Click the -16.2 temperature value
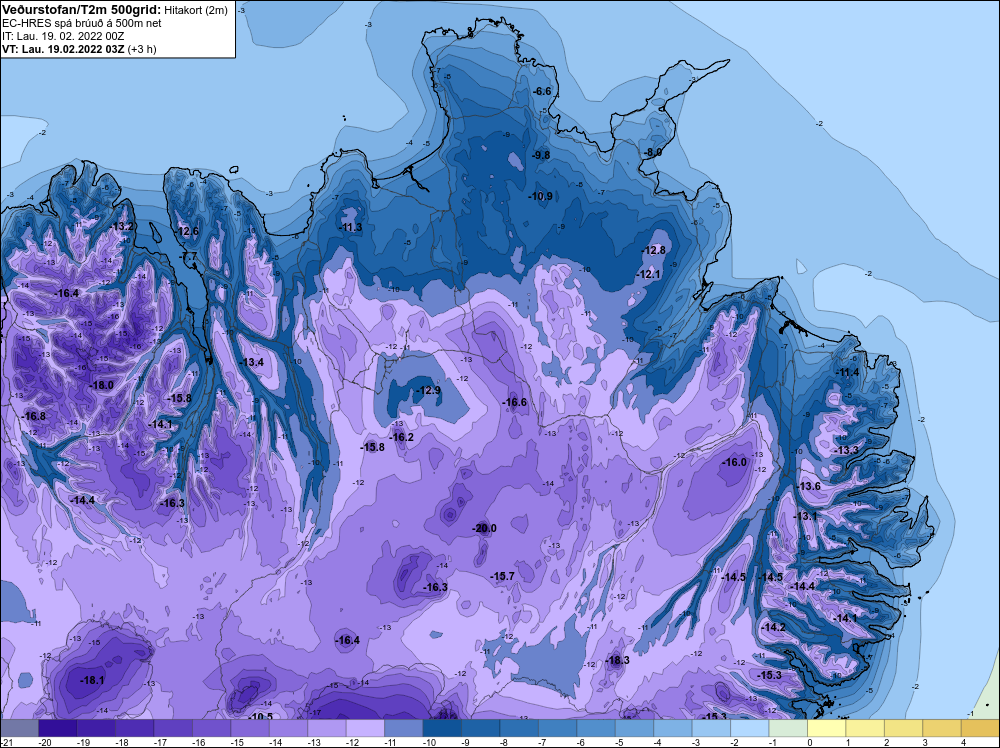The height and width of the screenshot is (748, 1000). pos(402,437)
